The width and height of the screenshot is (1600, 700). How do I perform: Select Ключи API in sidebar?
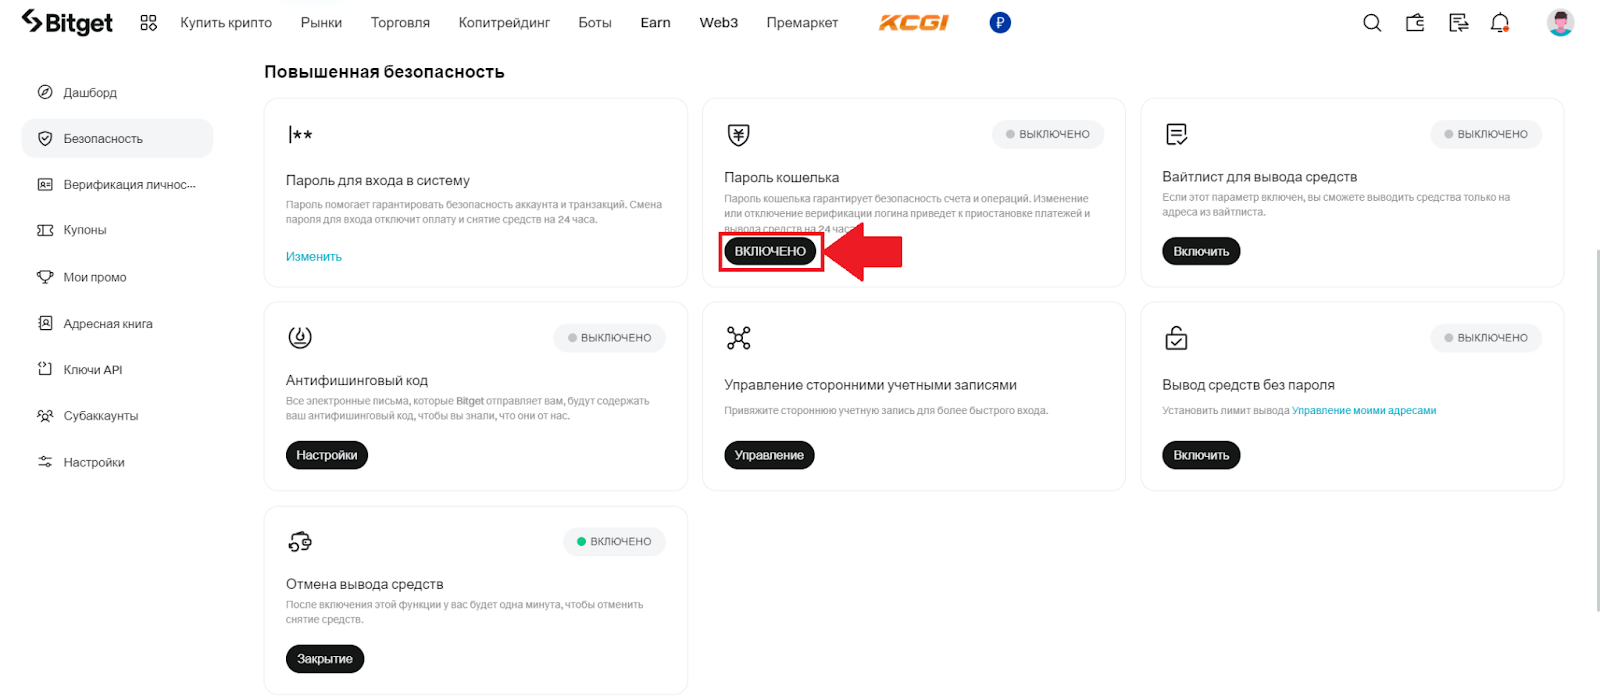pyautogui.click(x=93, y=370)
